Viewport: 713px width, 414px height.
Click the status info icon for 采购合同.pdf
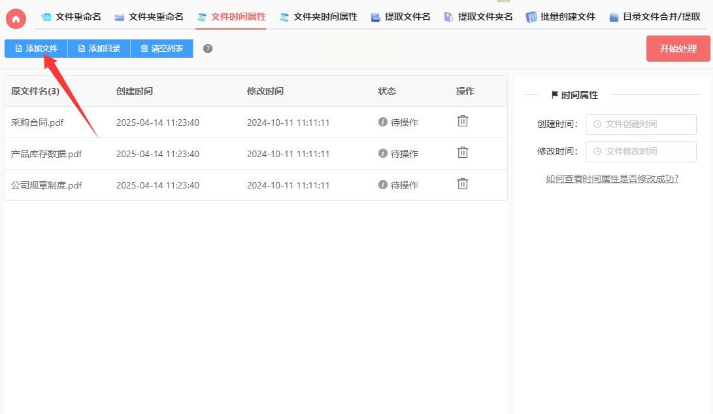click(x=382, y=122)
